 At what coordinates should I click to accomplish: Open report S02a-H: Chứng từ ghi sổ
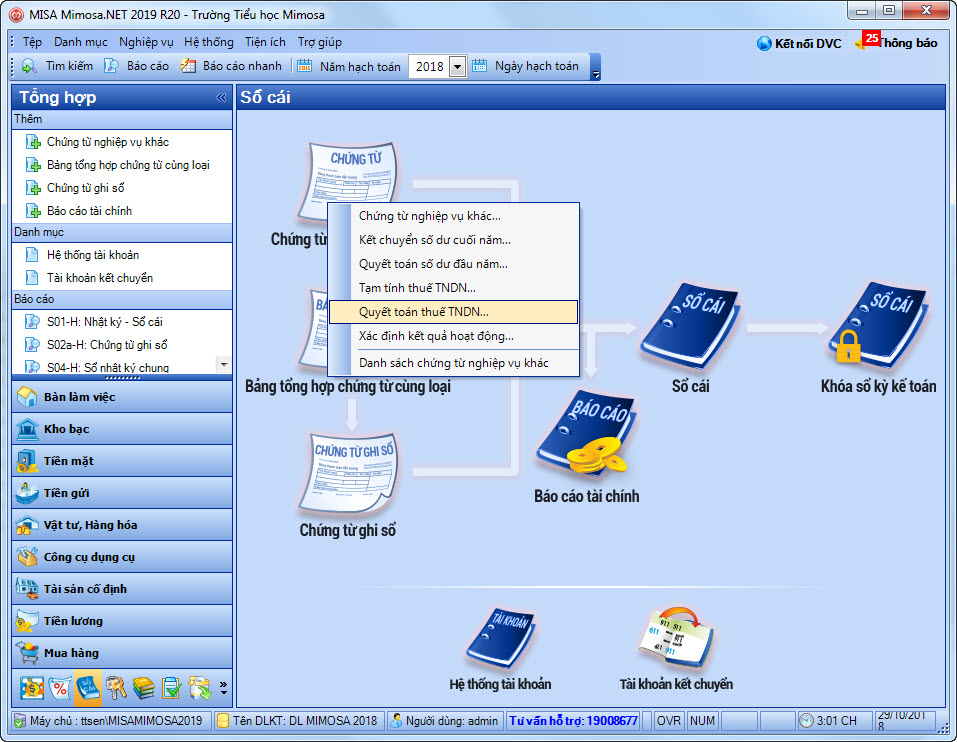tap(107, 345)
